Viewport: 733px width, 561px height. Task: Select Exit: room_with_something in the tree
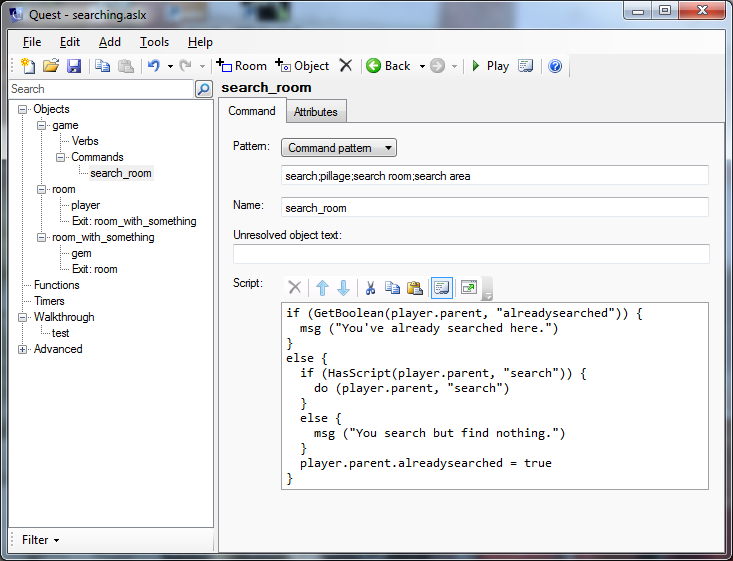click(134, 221)
